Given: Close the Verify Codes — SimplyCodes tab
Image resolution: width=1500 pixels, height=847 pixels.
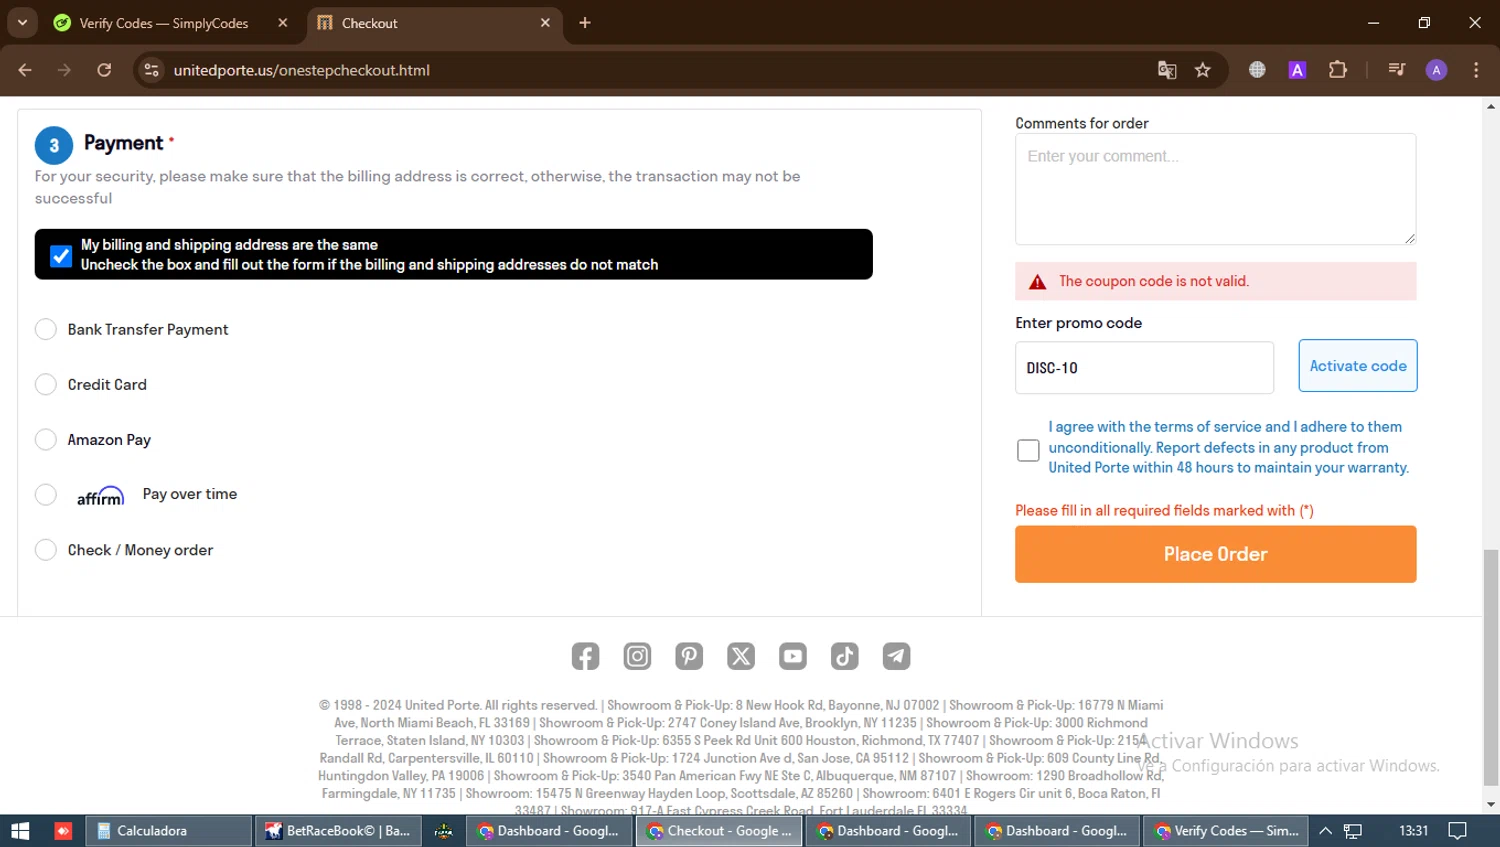Looking at the screenshot, I should (x=283, y=23).
